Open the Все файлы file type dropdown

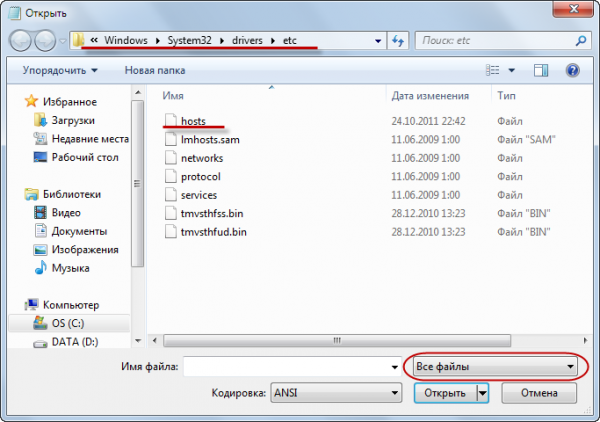(x=496, y=367)
